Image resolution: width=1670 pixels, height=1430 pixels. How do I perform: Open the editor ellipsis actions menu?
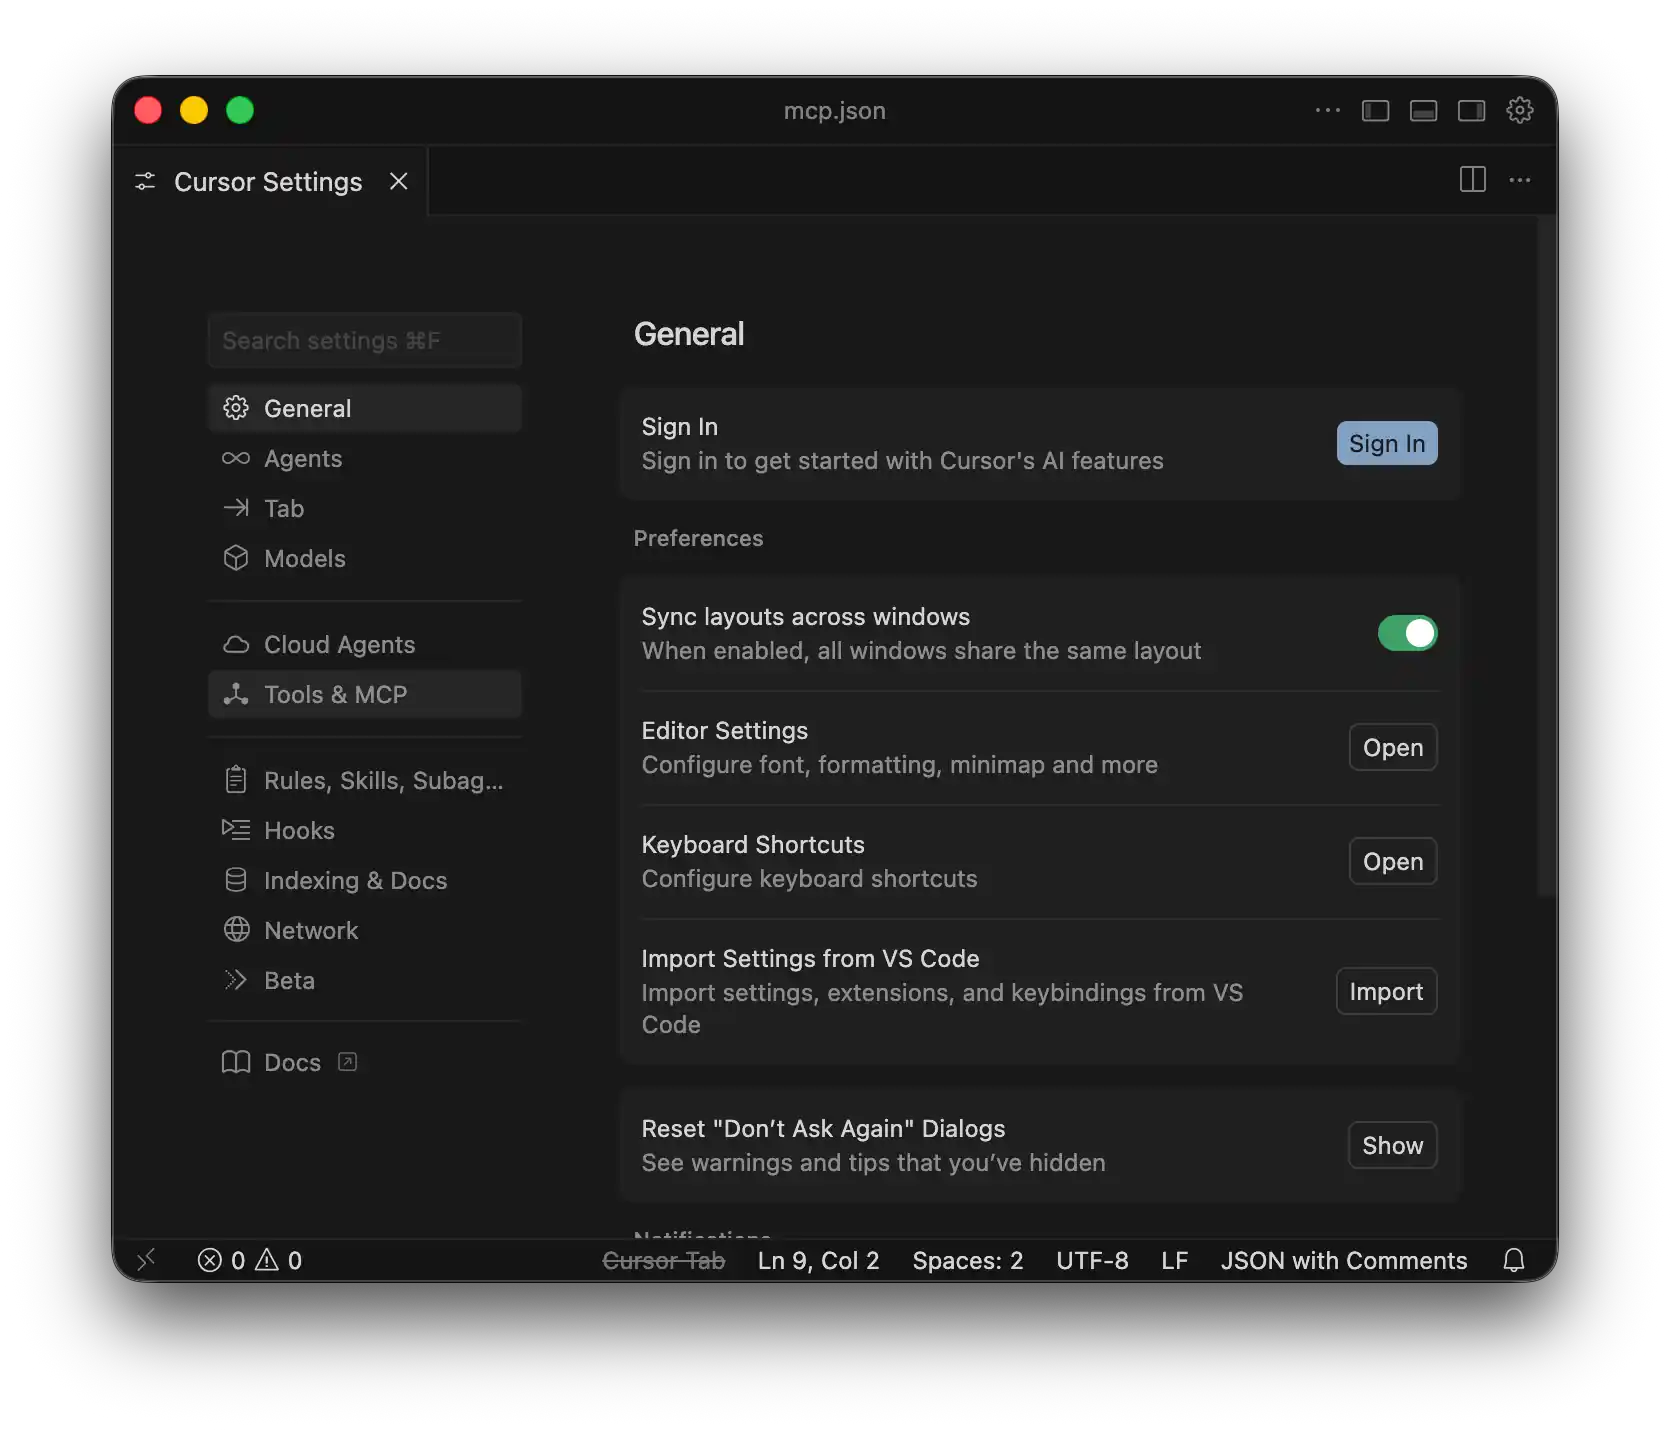click(1520, 180)
